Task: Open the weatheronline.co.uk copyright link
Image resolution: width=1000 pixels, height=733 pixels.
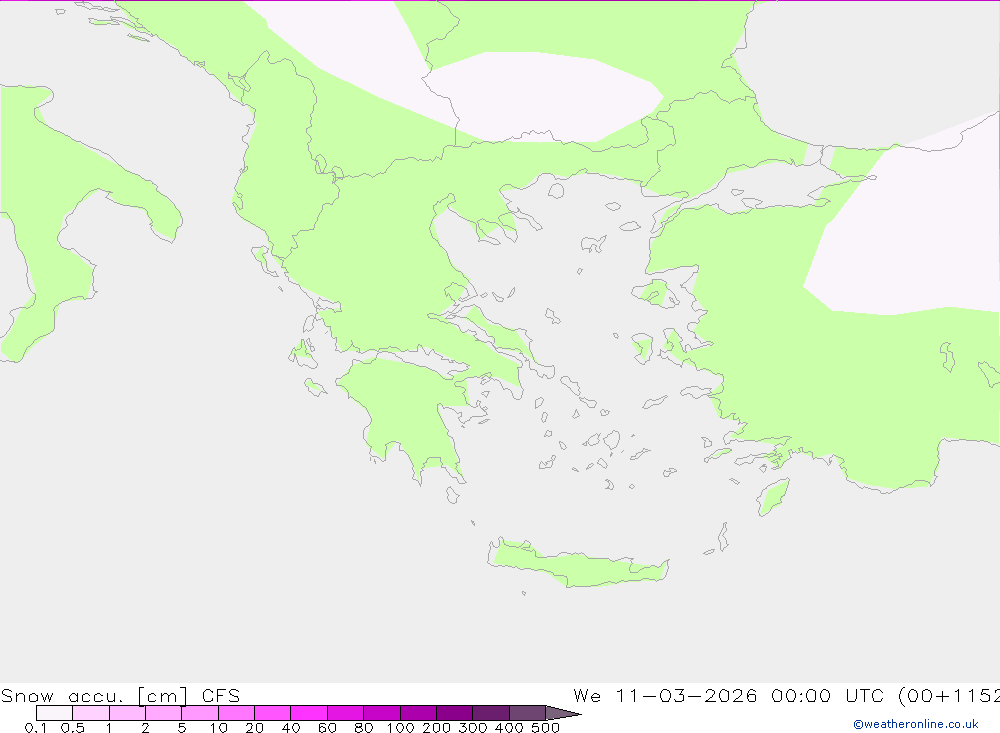Action: 916,724
